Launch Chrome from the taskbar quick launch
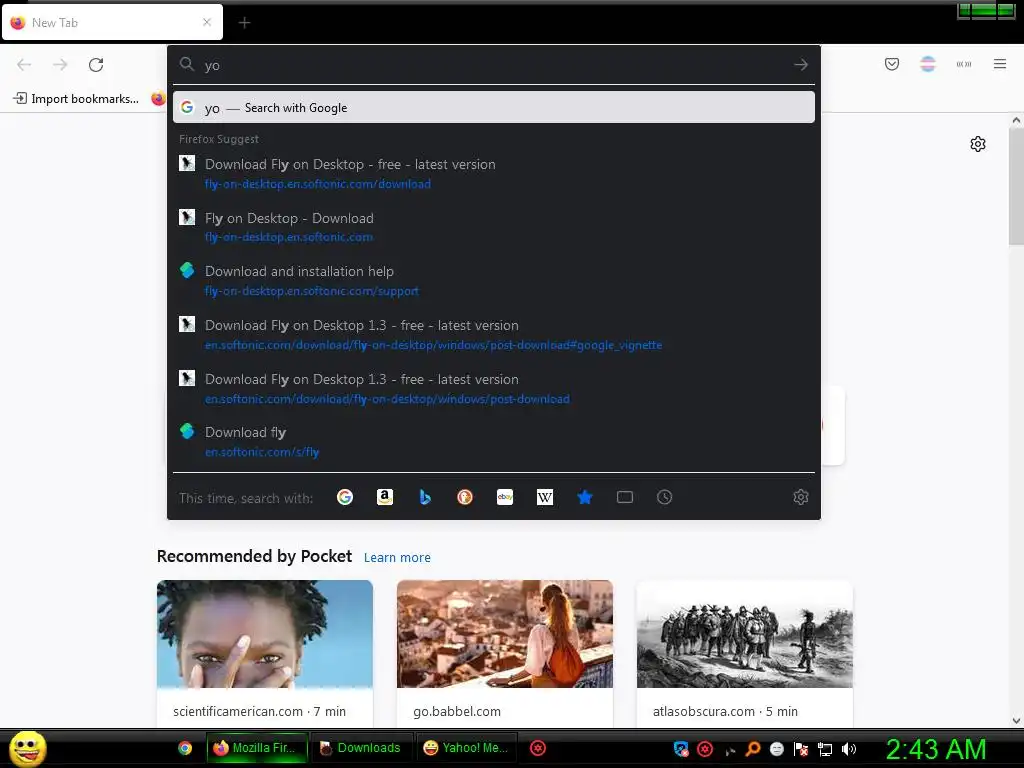The image size is (1024, 768). pyautogui.click(x=185, y=748)
